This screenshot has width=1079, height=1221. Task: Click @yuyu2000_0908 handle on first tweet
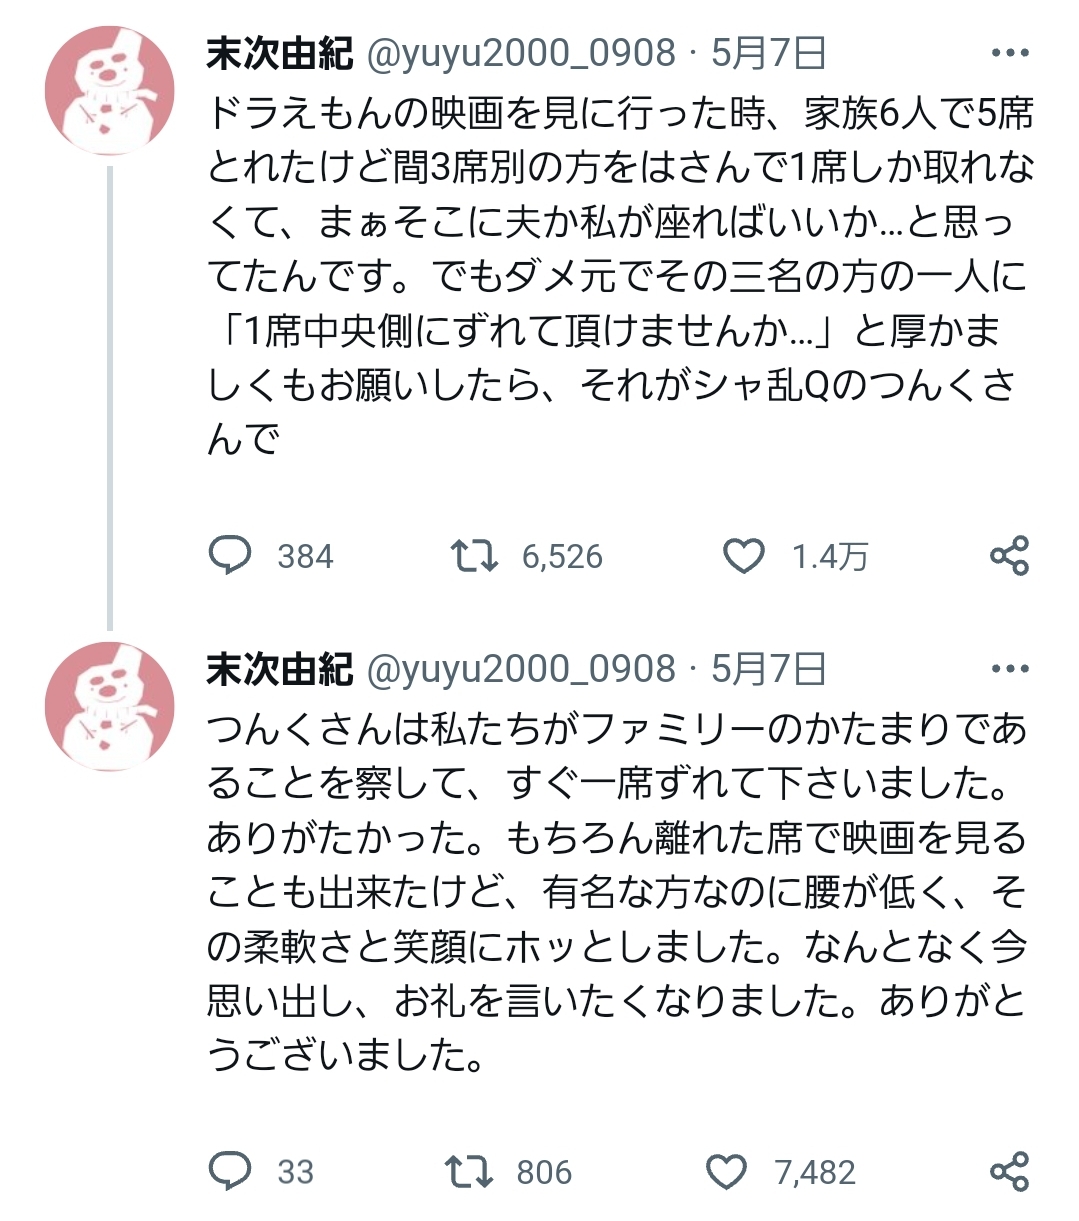click(522, 54)
